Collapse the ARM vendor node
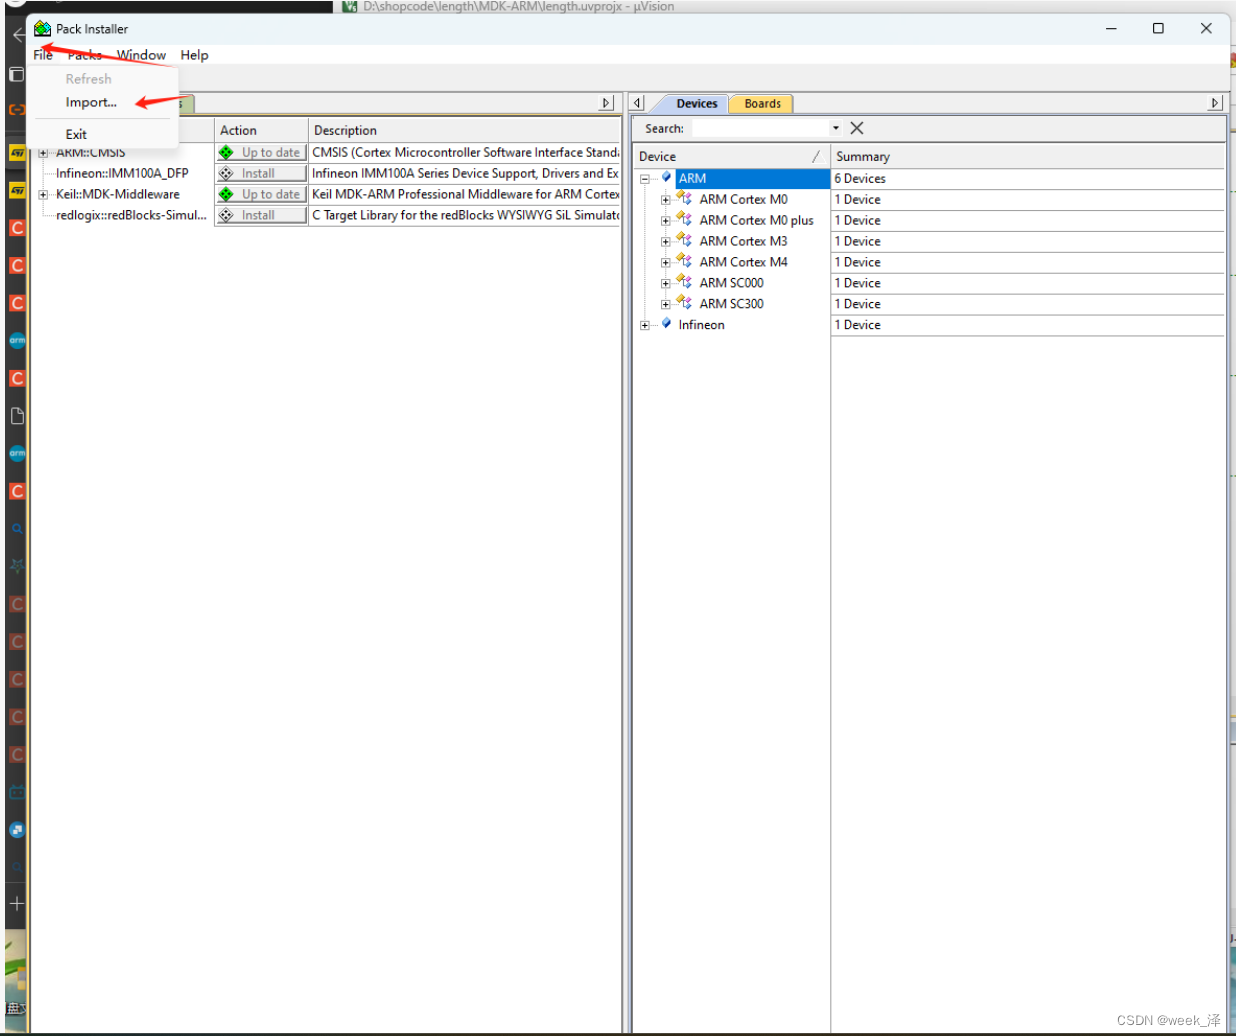This screenshot has height=1036, width=1236. (x=645, y=179)
